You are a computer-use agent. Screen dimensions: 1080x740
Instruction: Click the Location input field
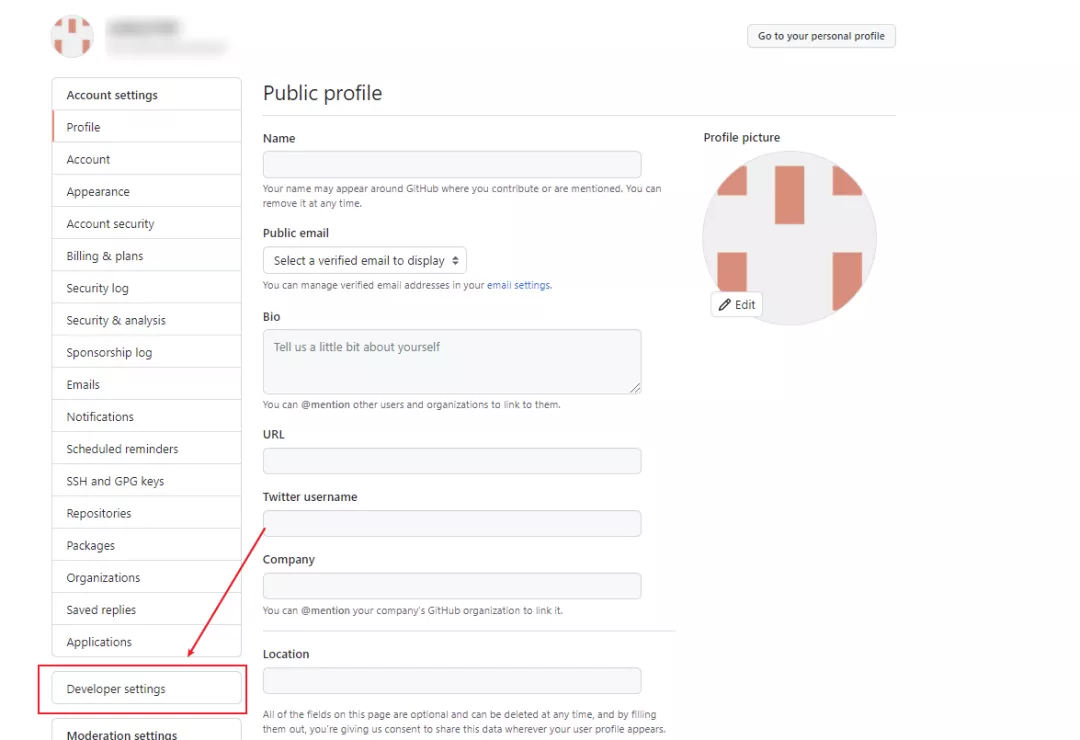coord(452,680)
